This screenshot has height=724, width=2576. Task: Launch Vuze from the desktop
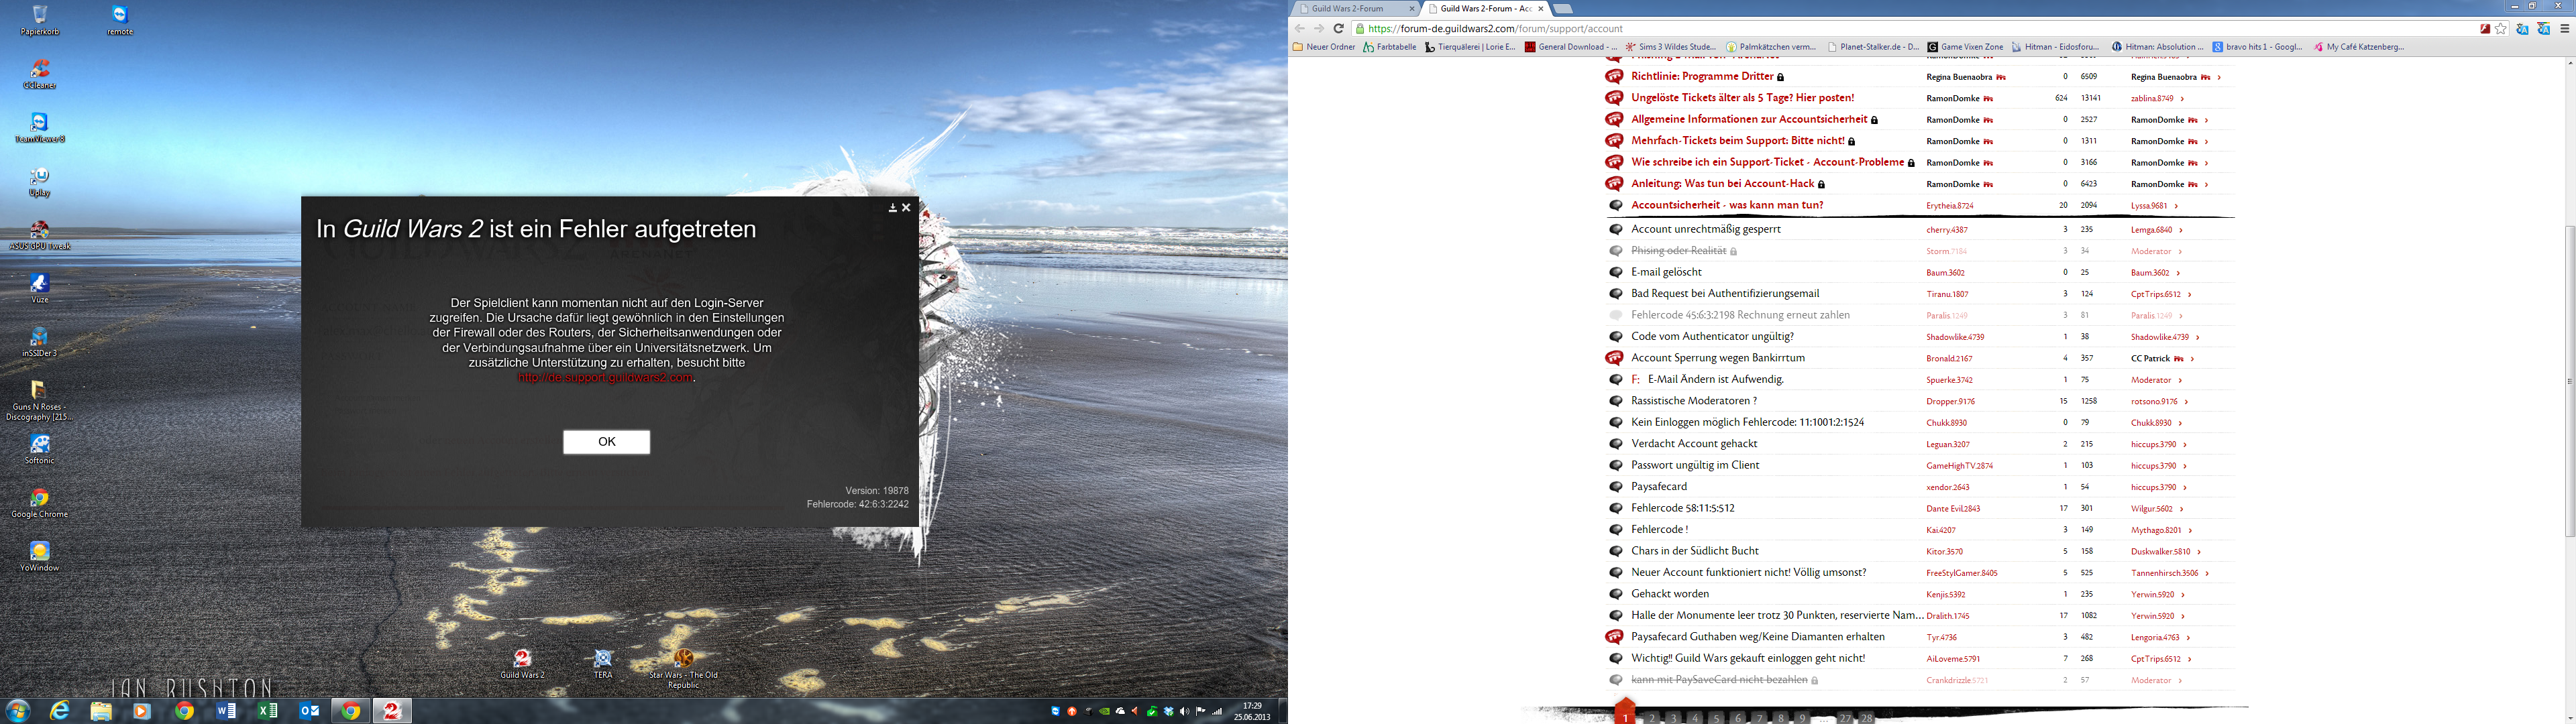point(40,288)
